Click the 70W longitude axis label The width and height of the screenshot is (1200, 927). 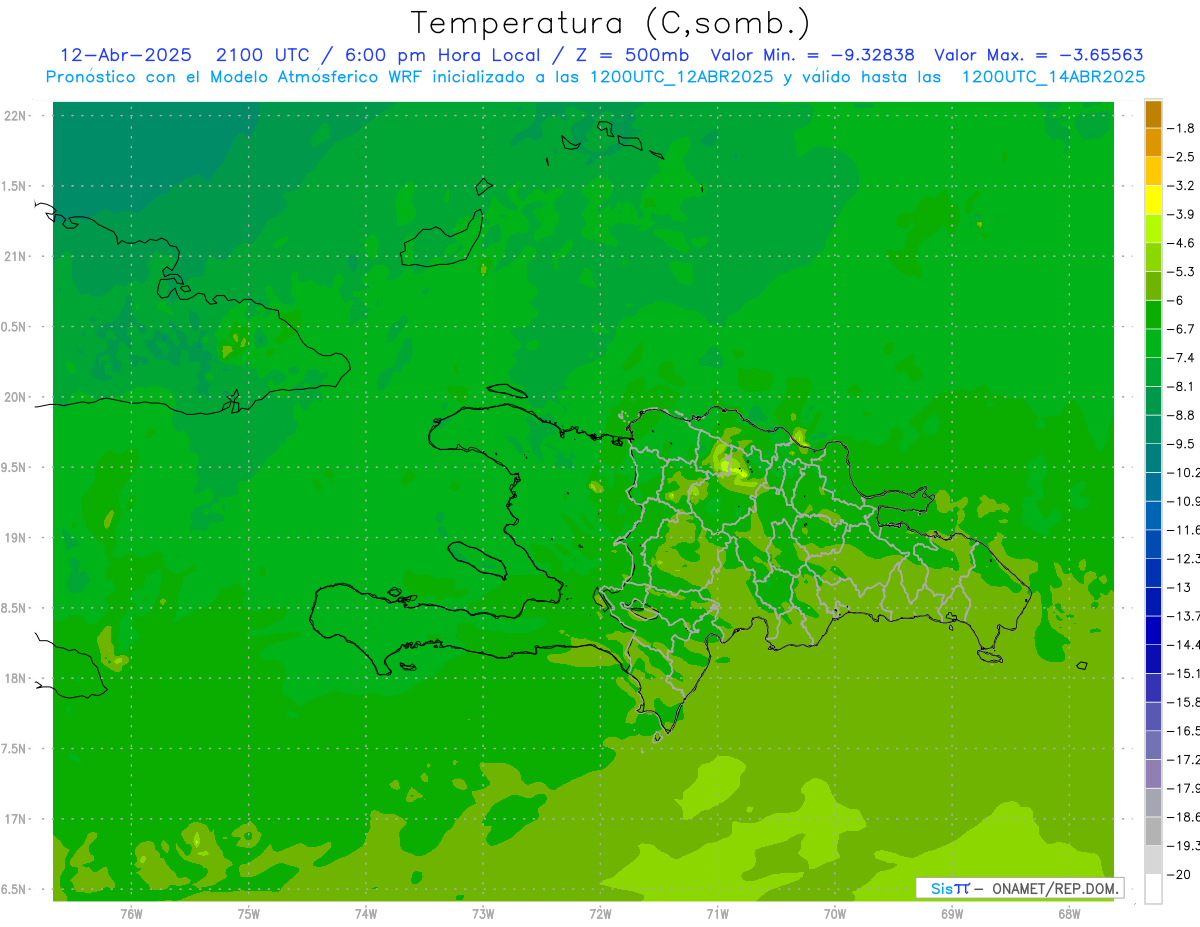pos(835,914)
